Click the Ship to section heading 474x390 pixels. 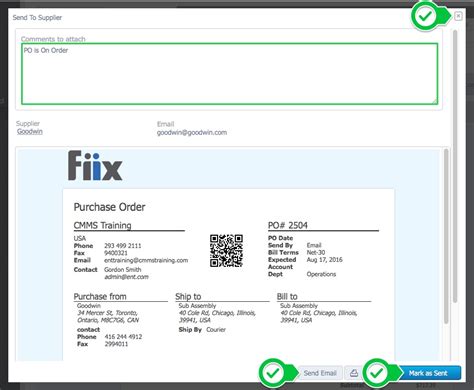[x=188, y=296]
